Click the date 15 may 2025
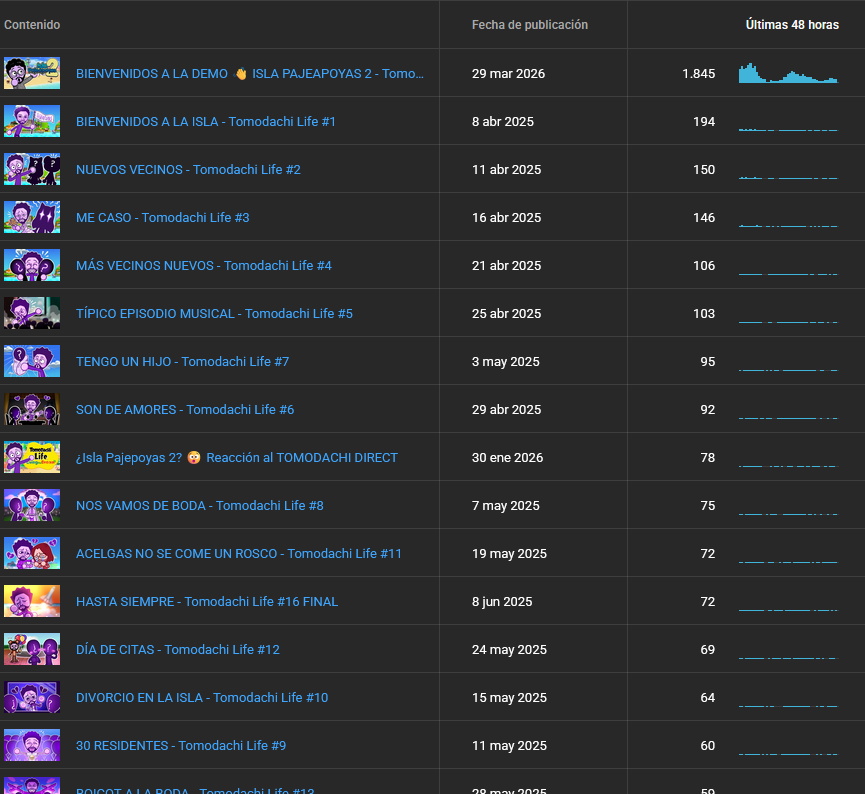The height and width of the screenshot is (794, 865). [509, 697]
